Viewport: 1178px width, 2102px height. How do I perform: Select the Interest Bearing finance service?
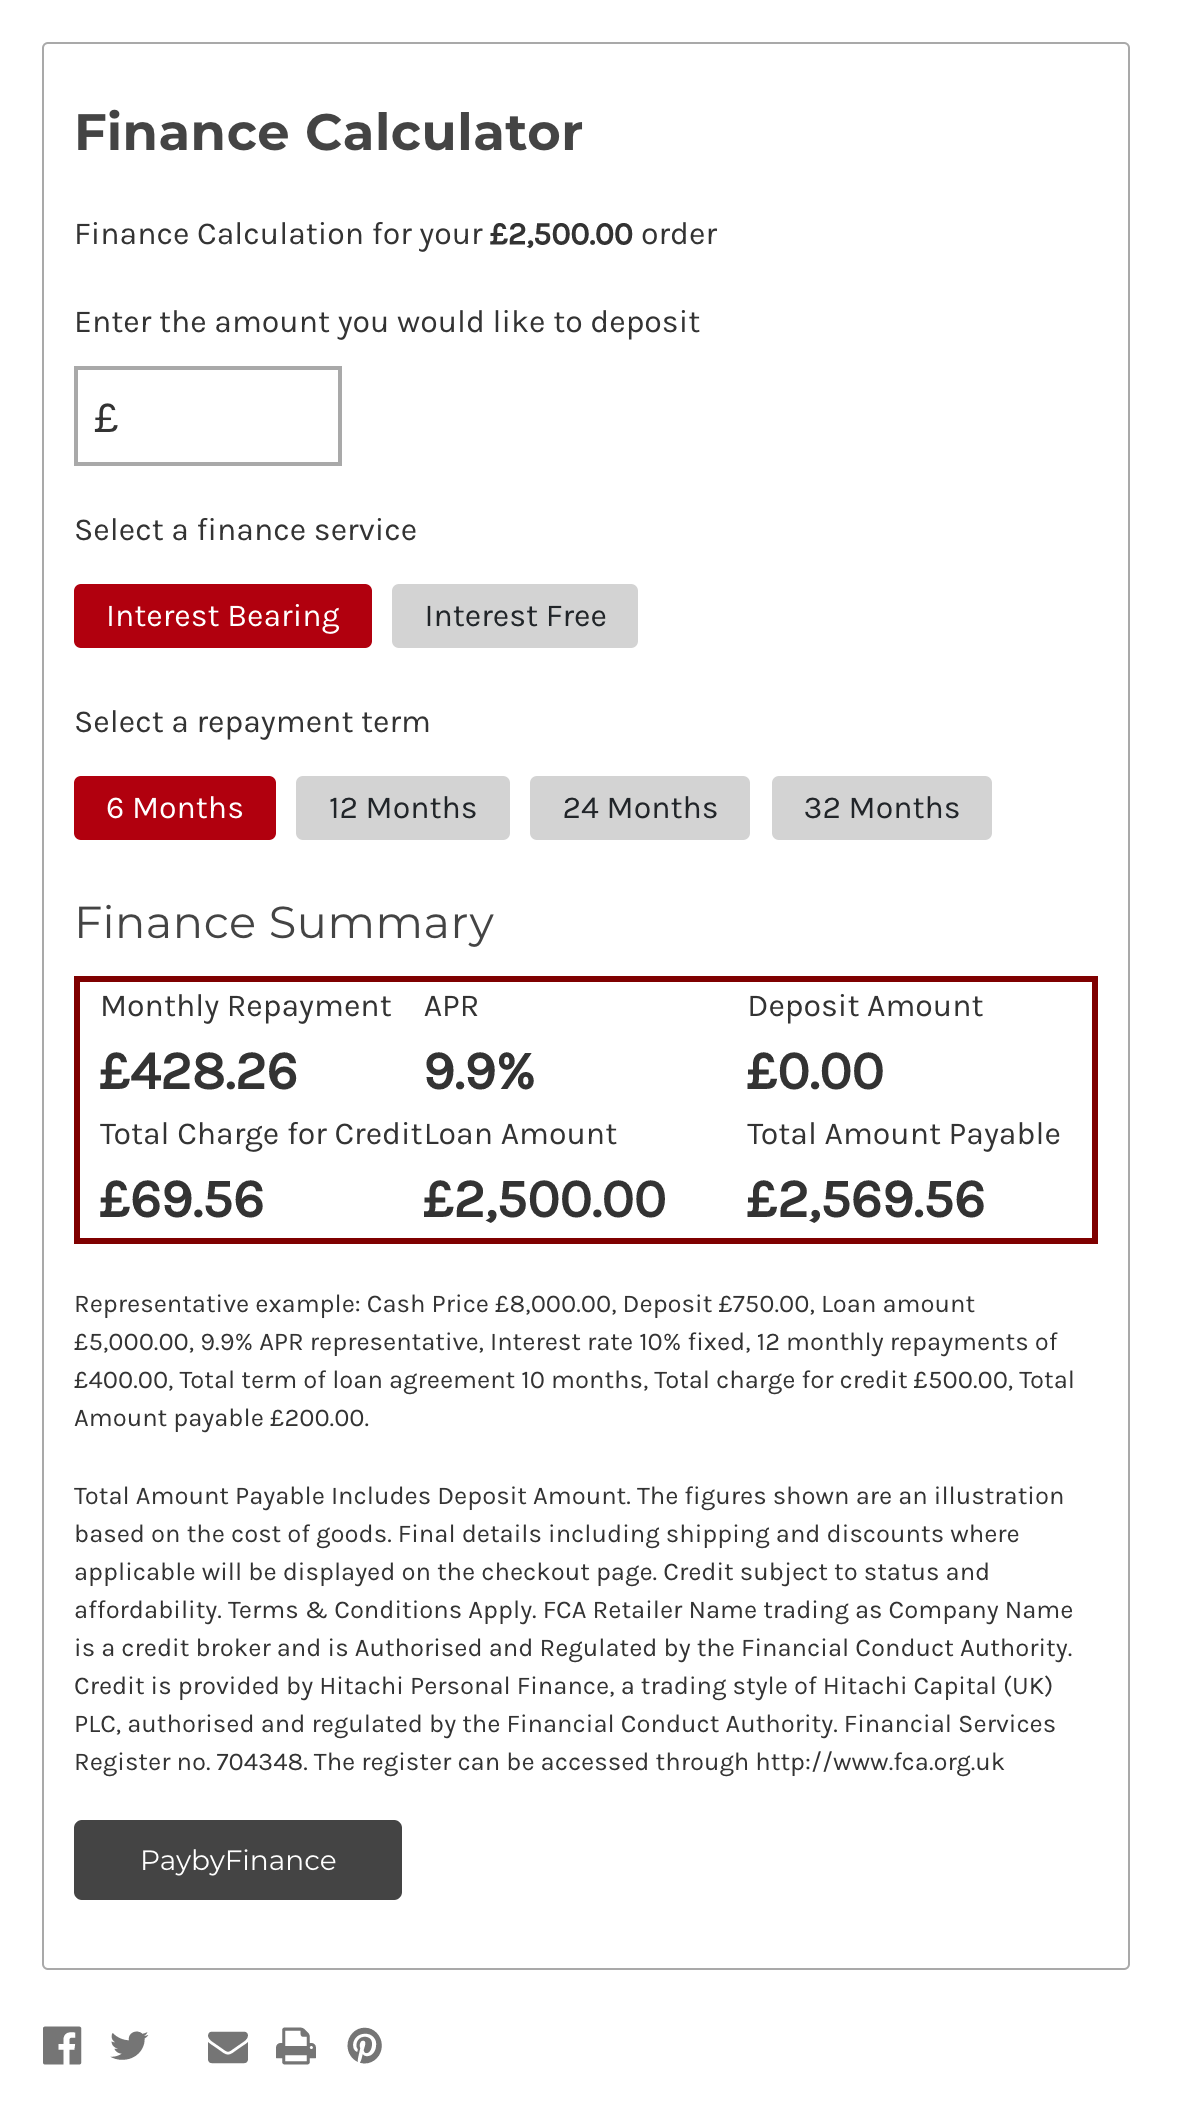(x=223, y=616)
